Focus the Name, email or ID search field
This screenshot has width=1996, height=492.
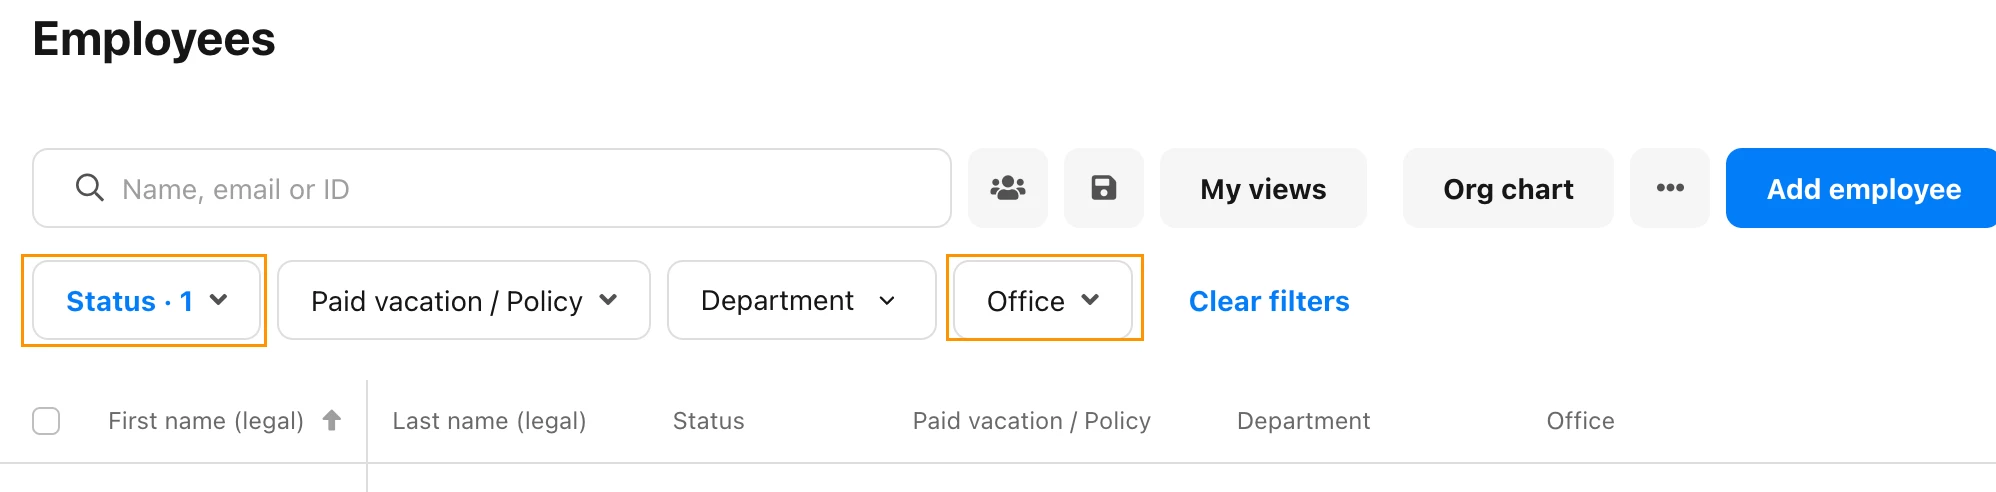coord(492,188)
